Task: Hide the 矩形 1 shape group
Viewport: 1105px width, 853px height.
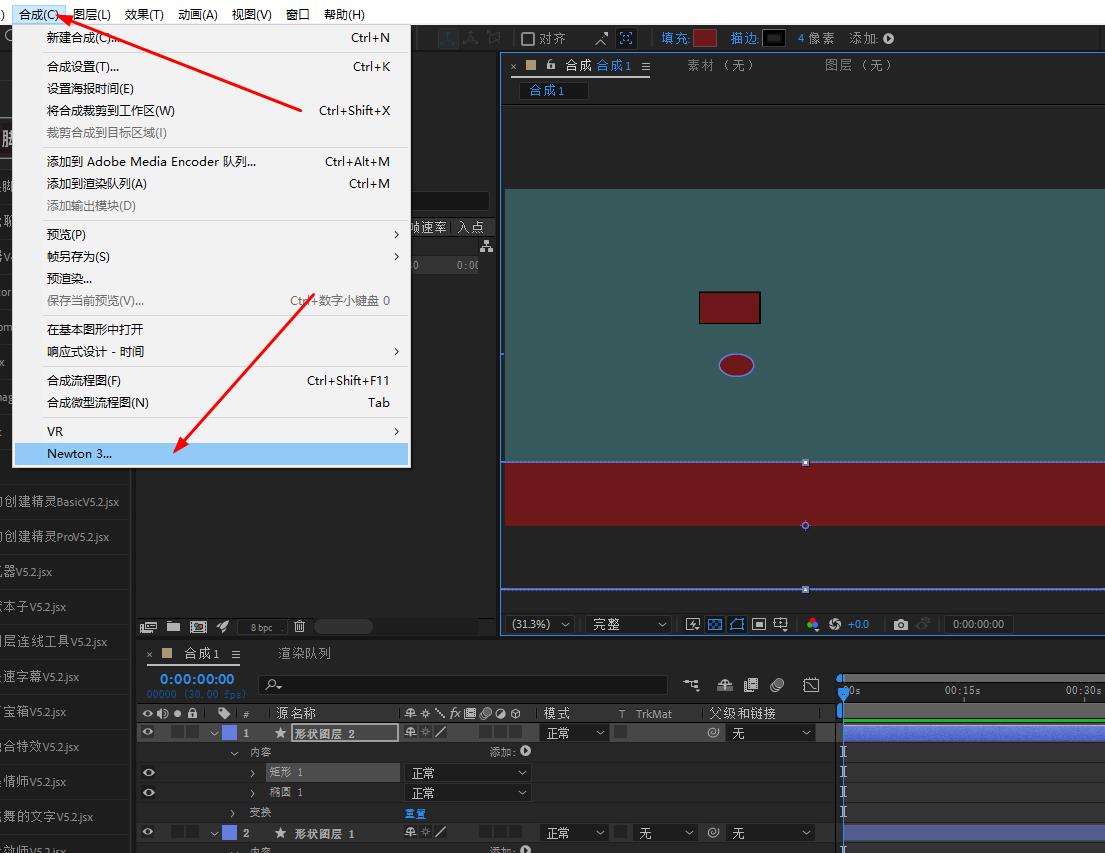Action: tap(148, 773)
